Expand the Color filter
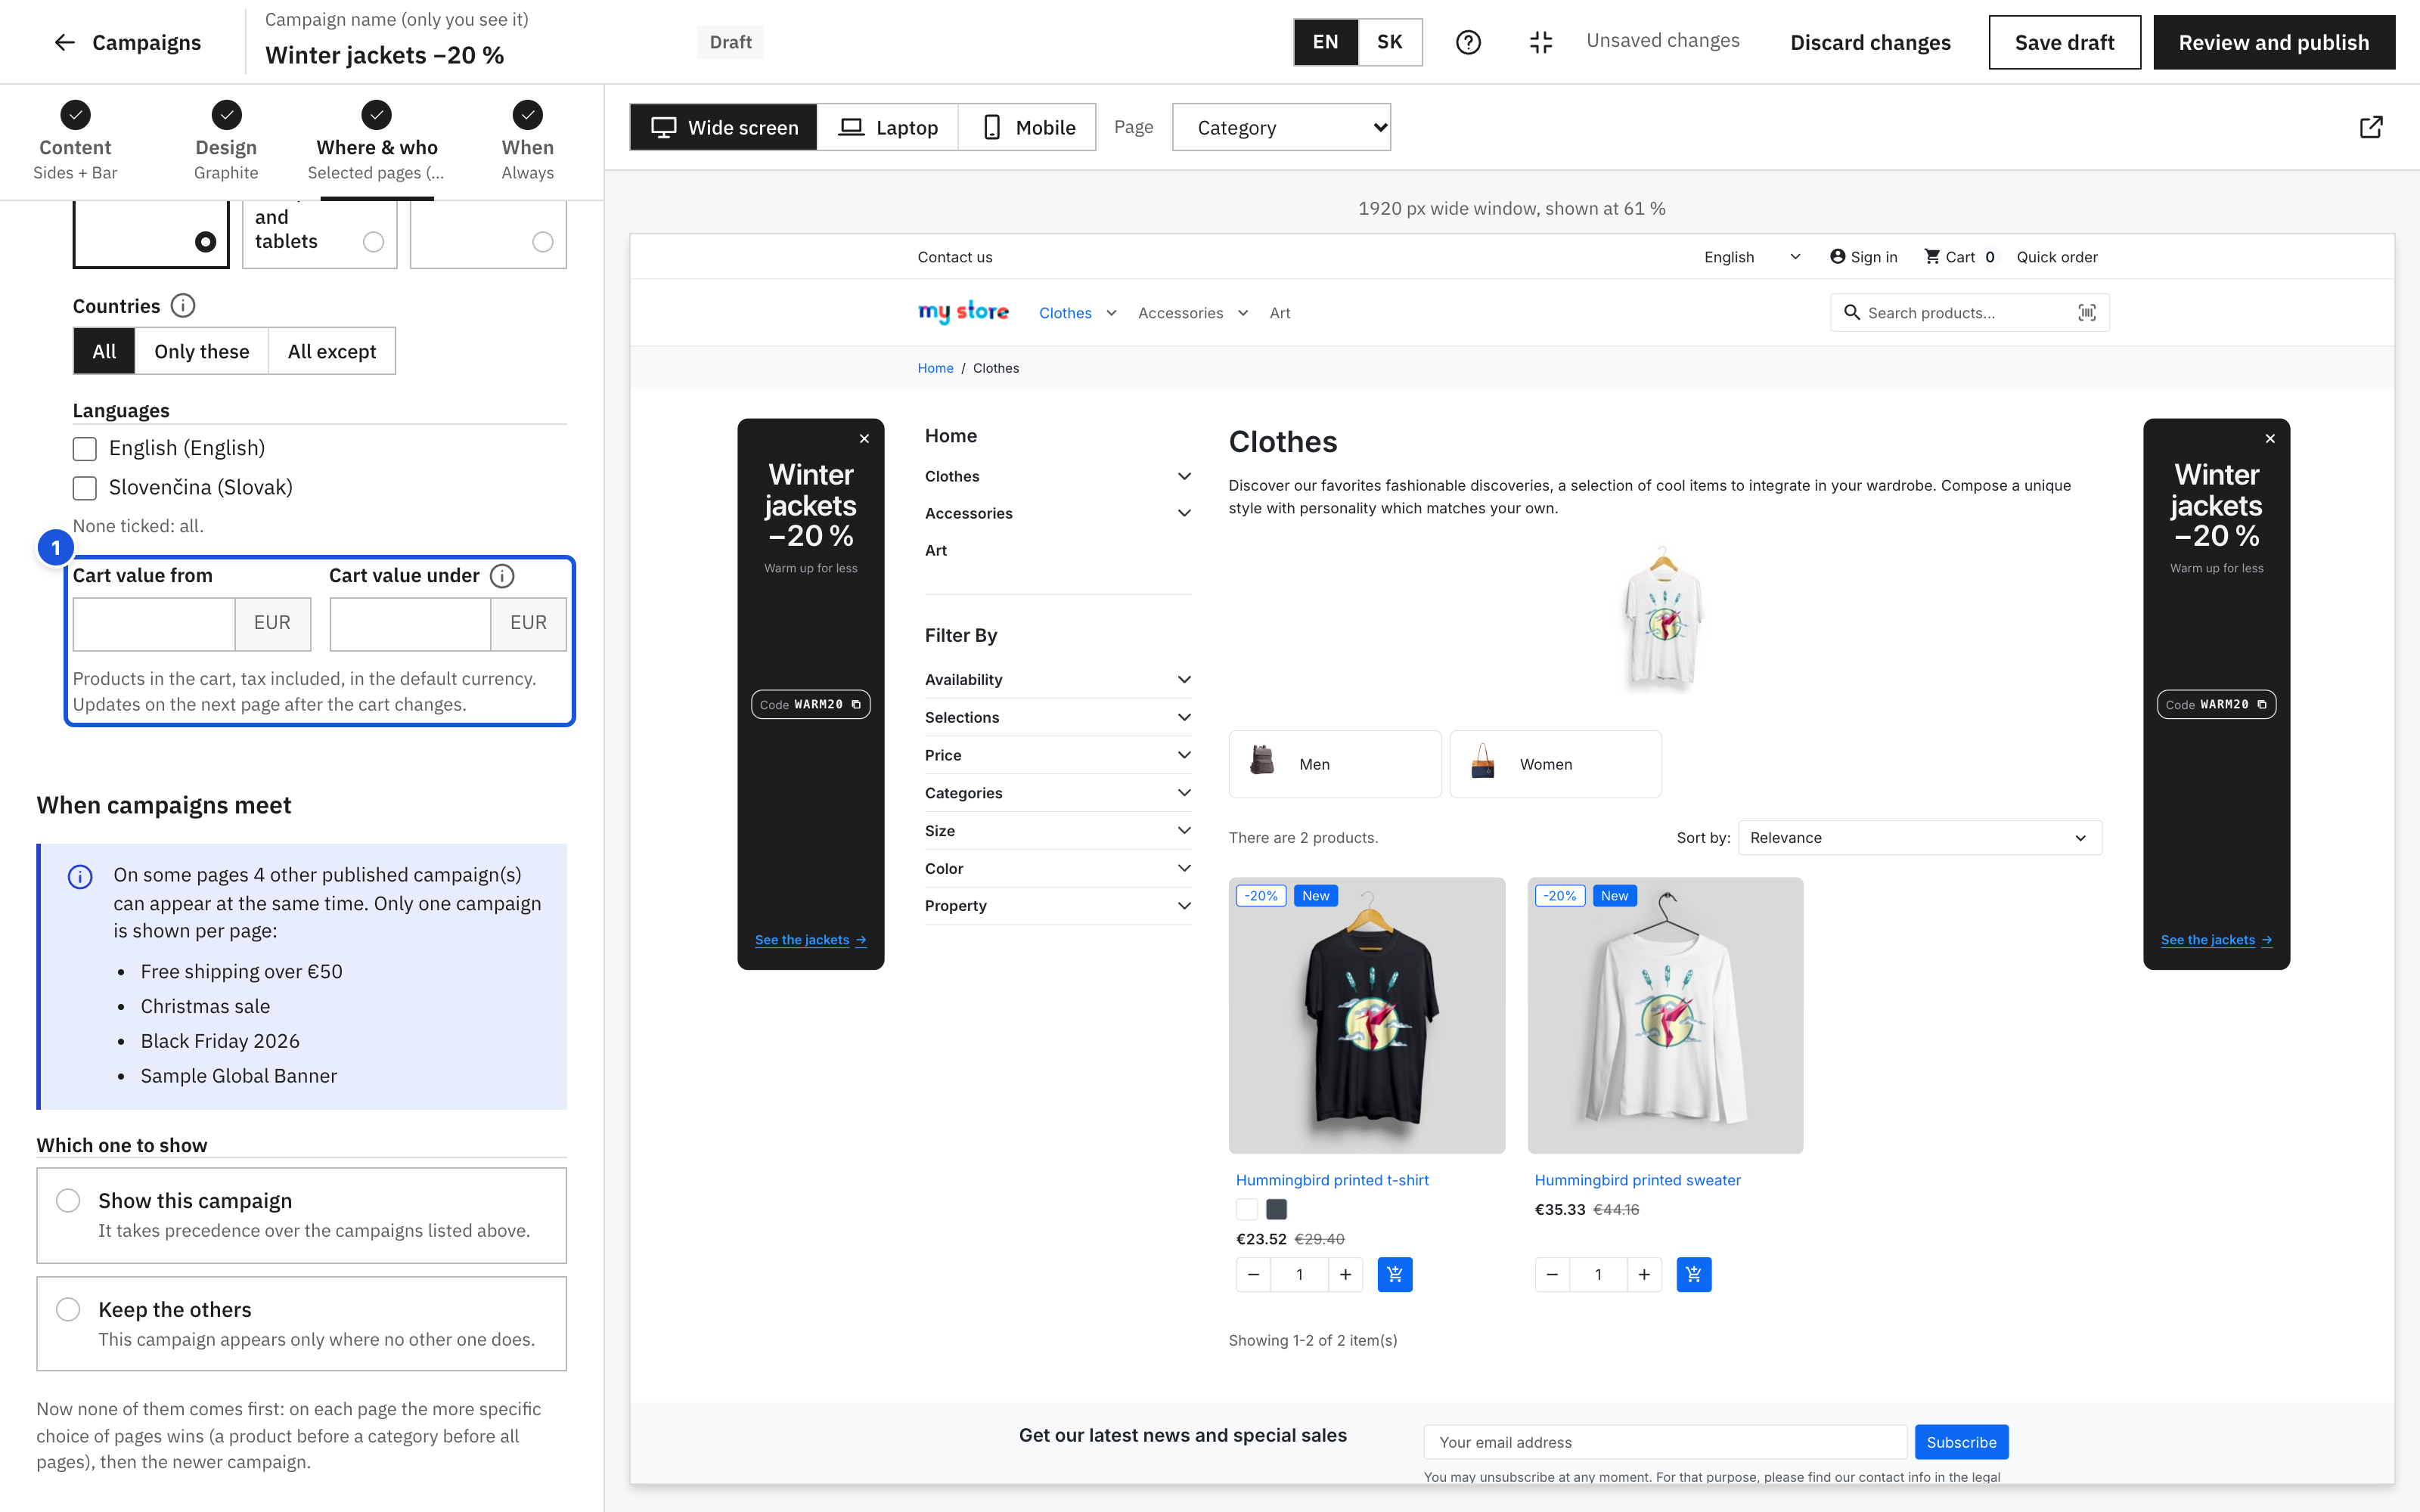 pyautogui.click(x=1058, y=868)
